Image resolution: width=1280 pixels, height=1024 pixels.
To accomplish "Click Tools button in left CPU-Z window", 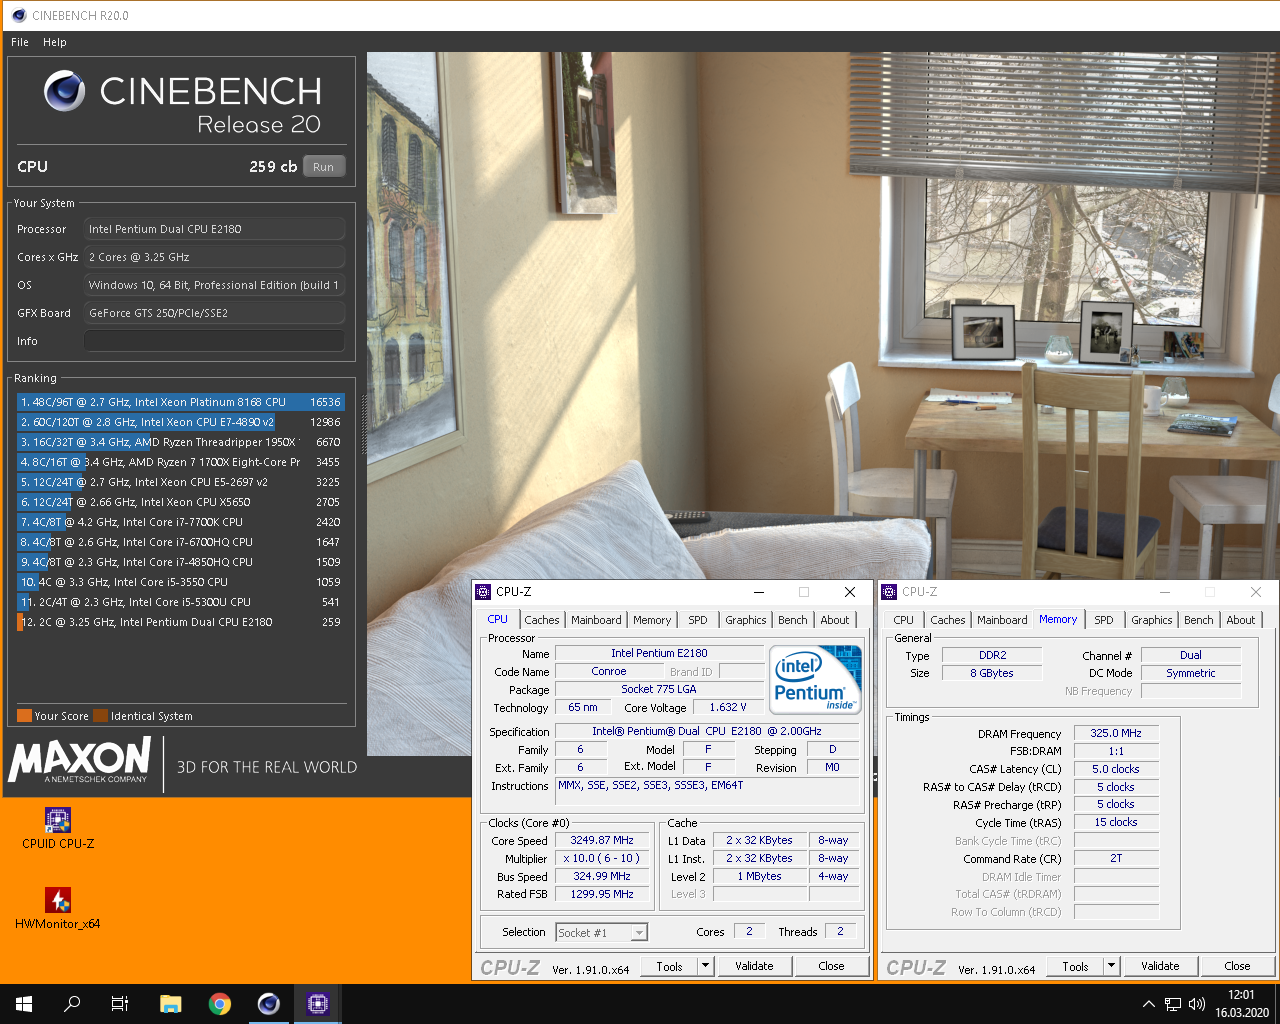I will pyautogui.click(x=669, y=966).
